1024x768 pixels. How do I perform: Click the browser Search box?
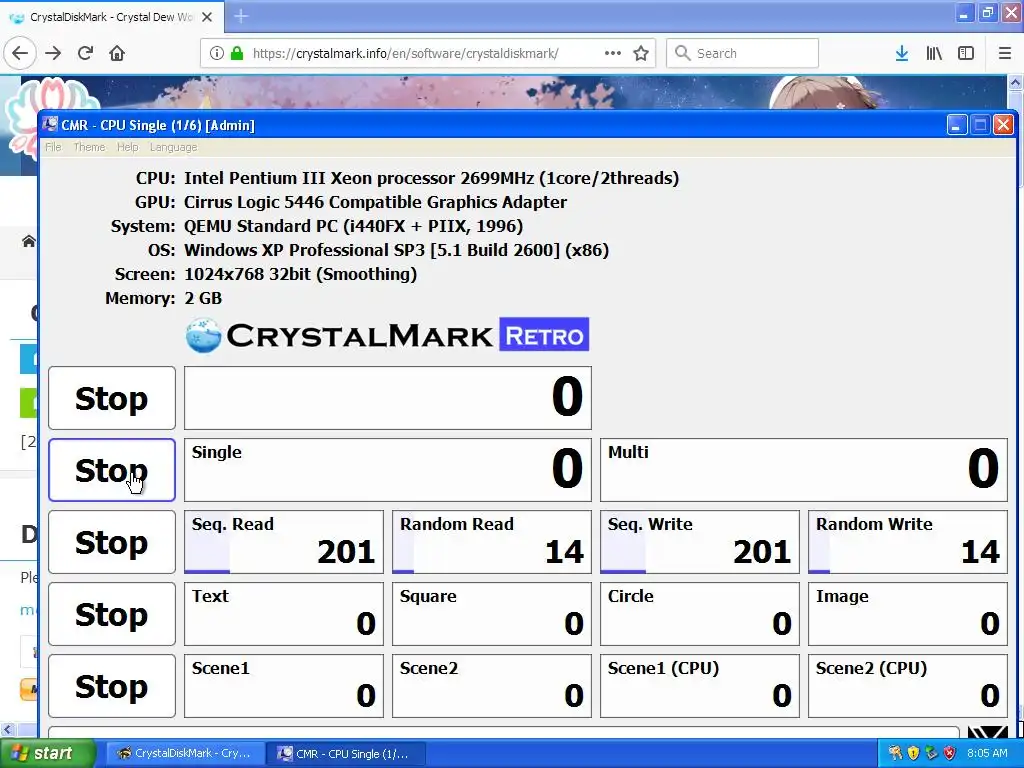click(743, 53)
